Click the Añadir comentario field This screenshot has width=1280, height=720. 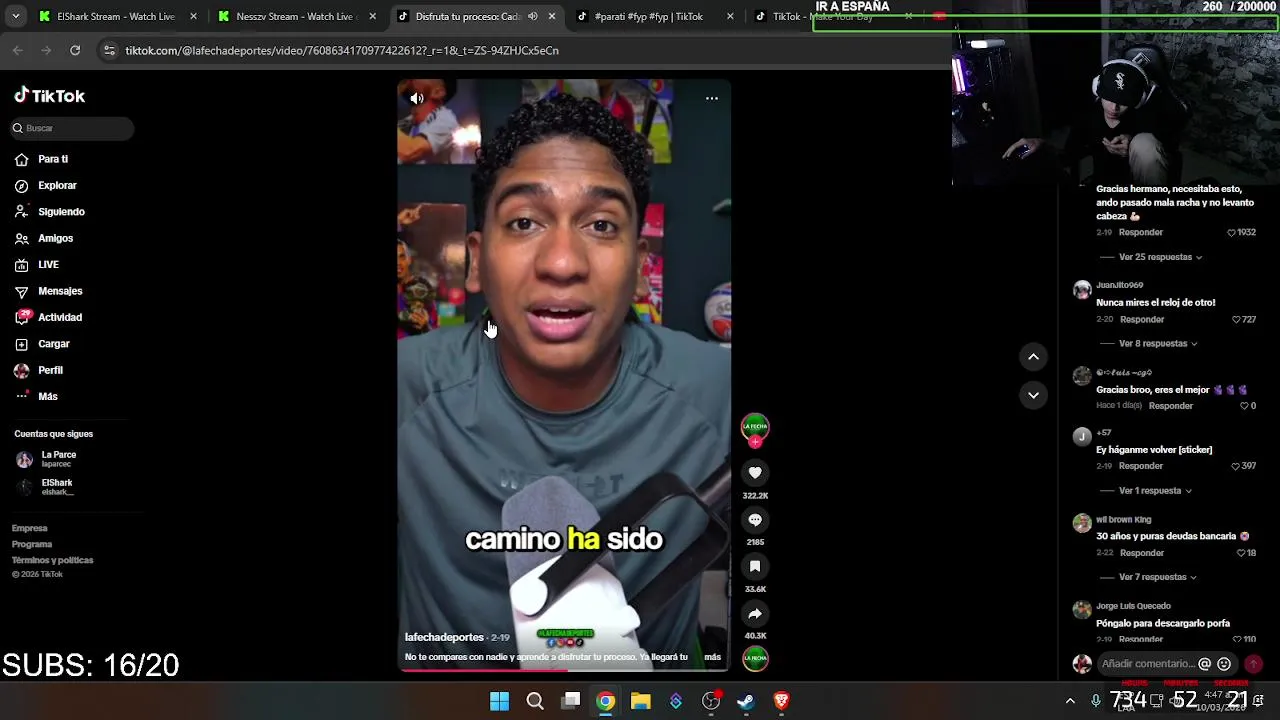click(1147, 664)
